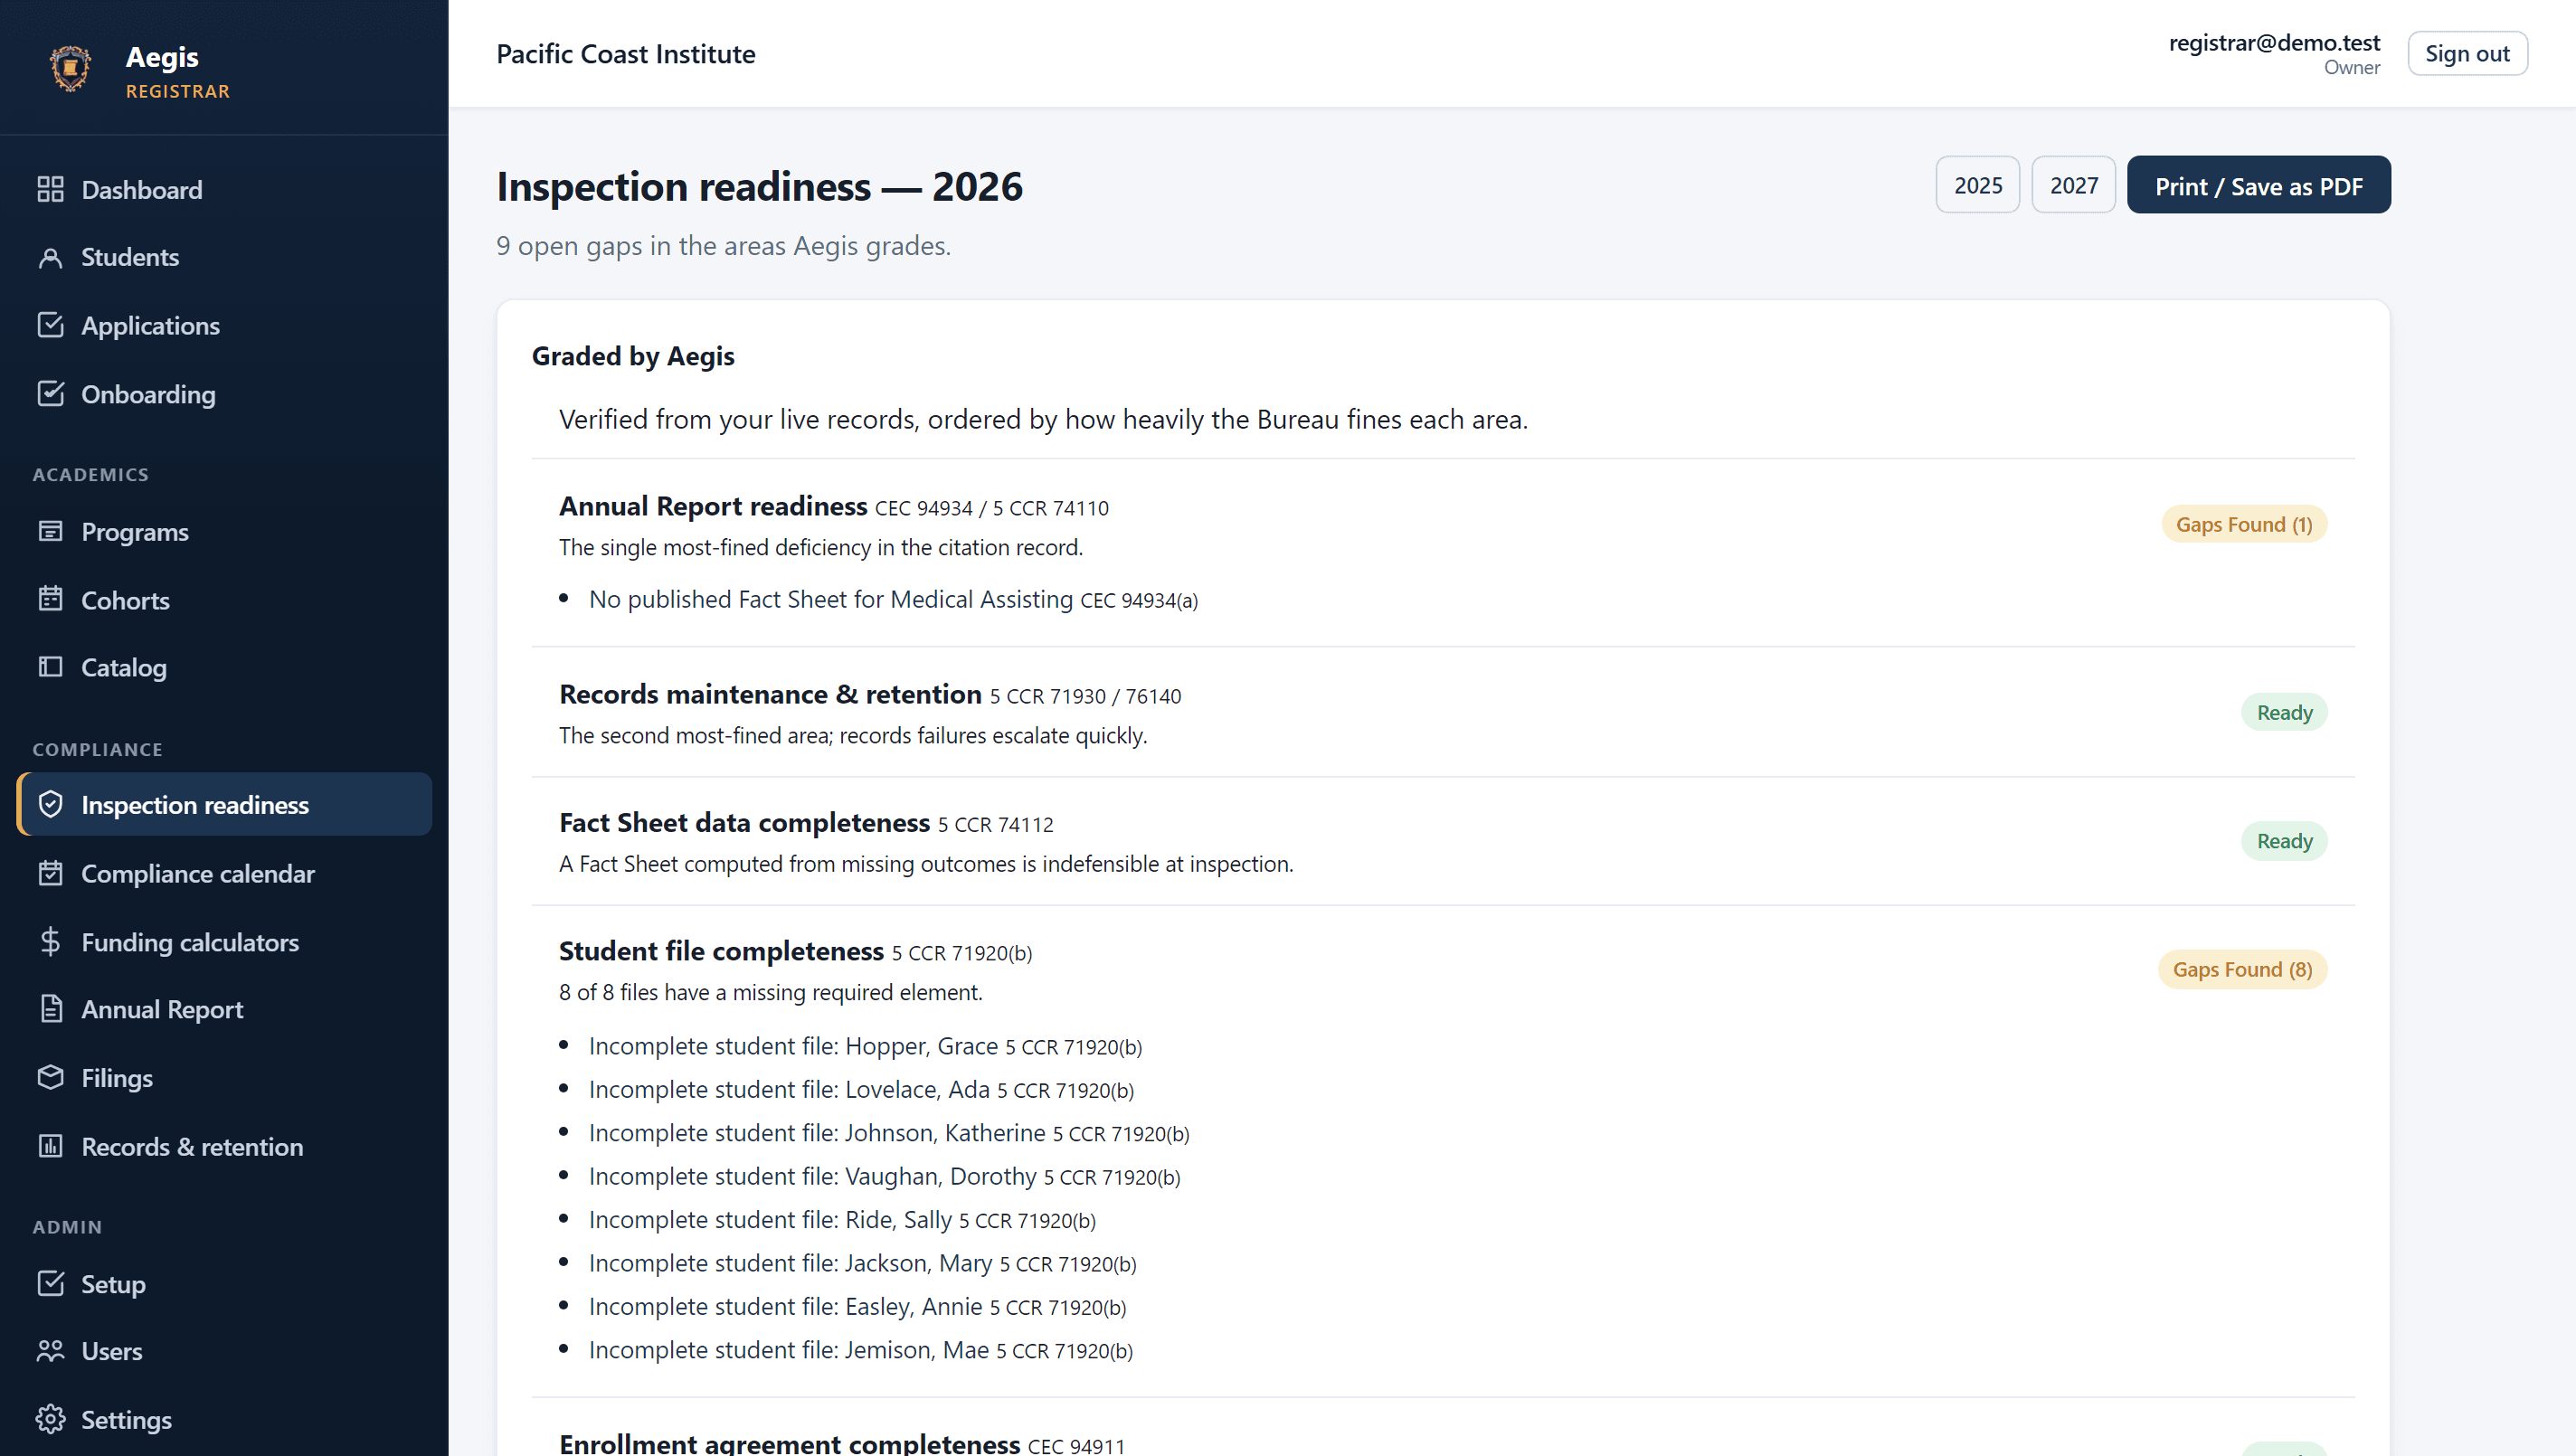Viewport: 2576px width, 1456px height.
Task: Open the Compliance calendar page
Action: point(224,873)
